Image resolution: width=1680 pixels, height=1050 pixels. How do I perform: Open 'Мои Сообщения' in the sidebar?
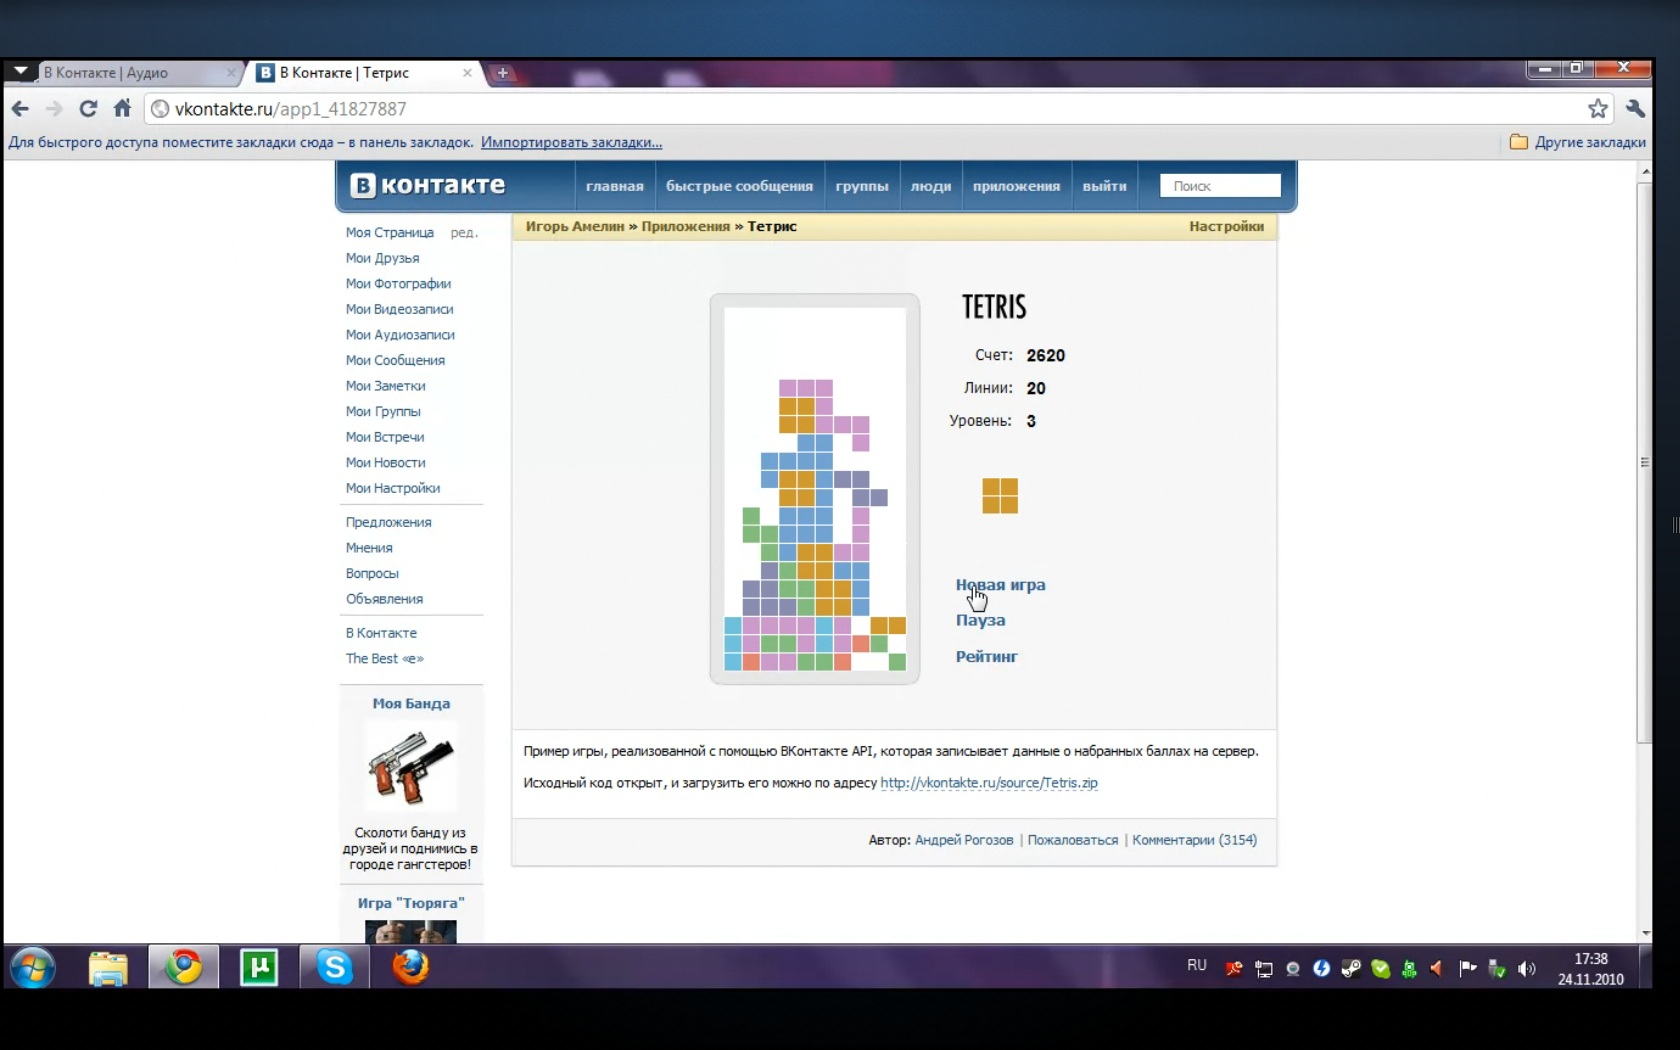tap(395, 360)
